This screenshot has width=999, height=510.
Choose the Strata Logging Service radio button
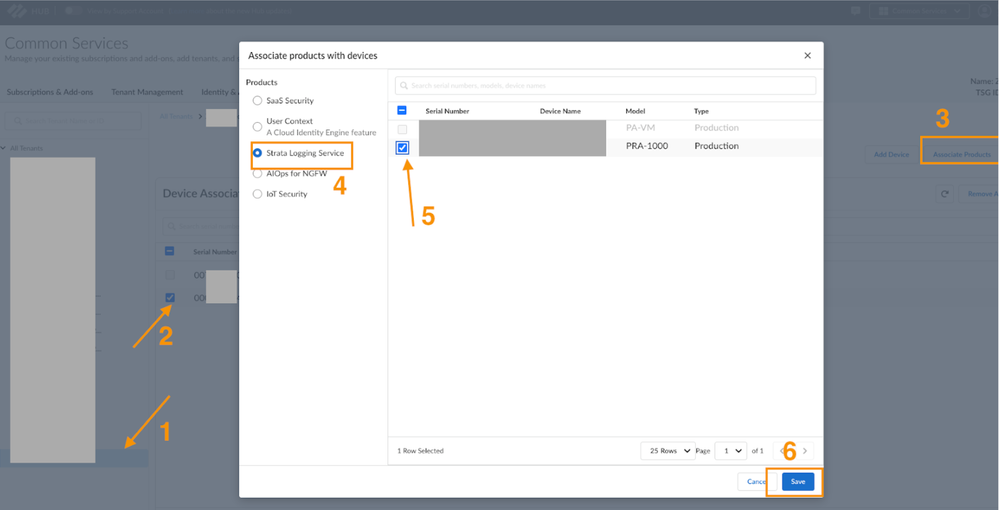click(x=257, y=153)
